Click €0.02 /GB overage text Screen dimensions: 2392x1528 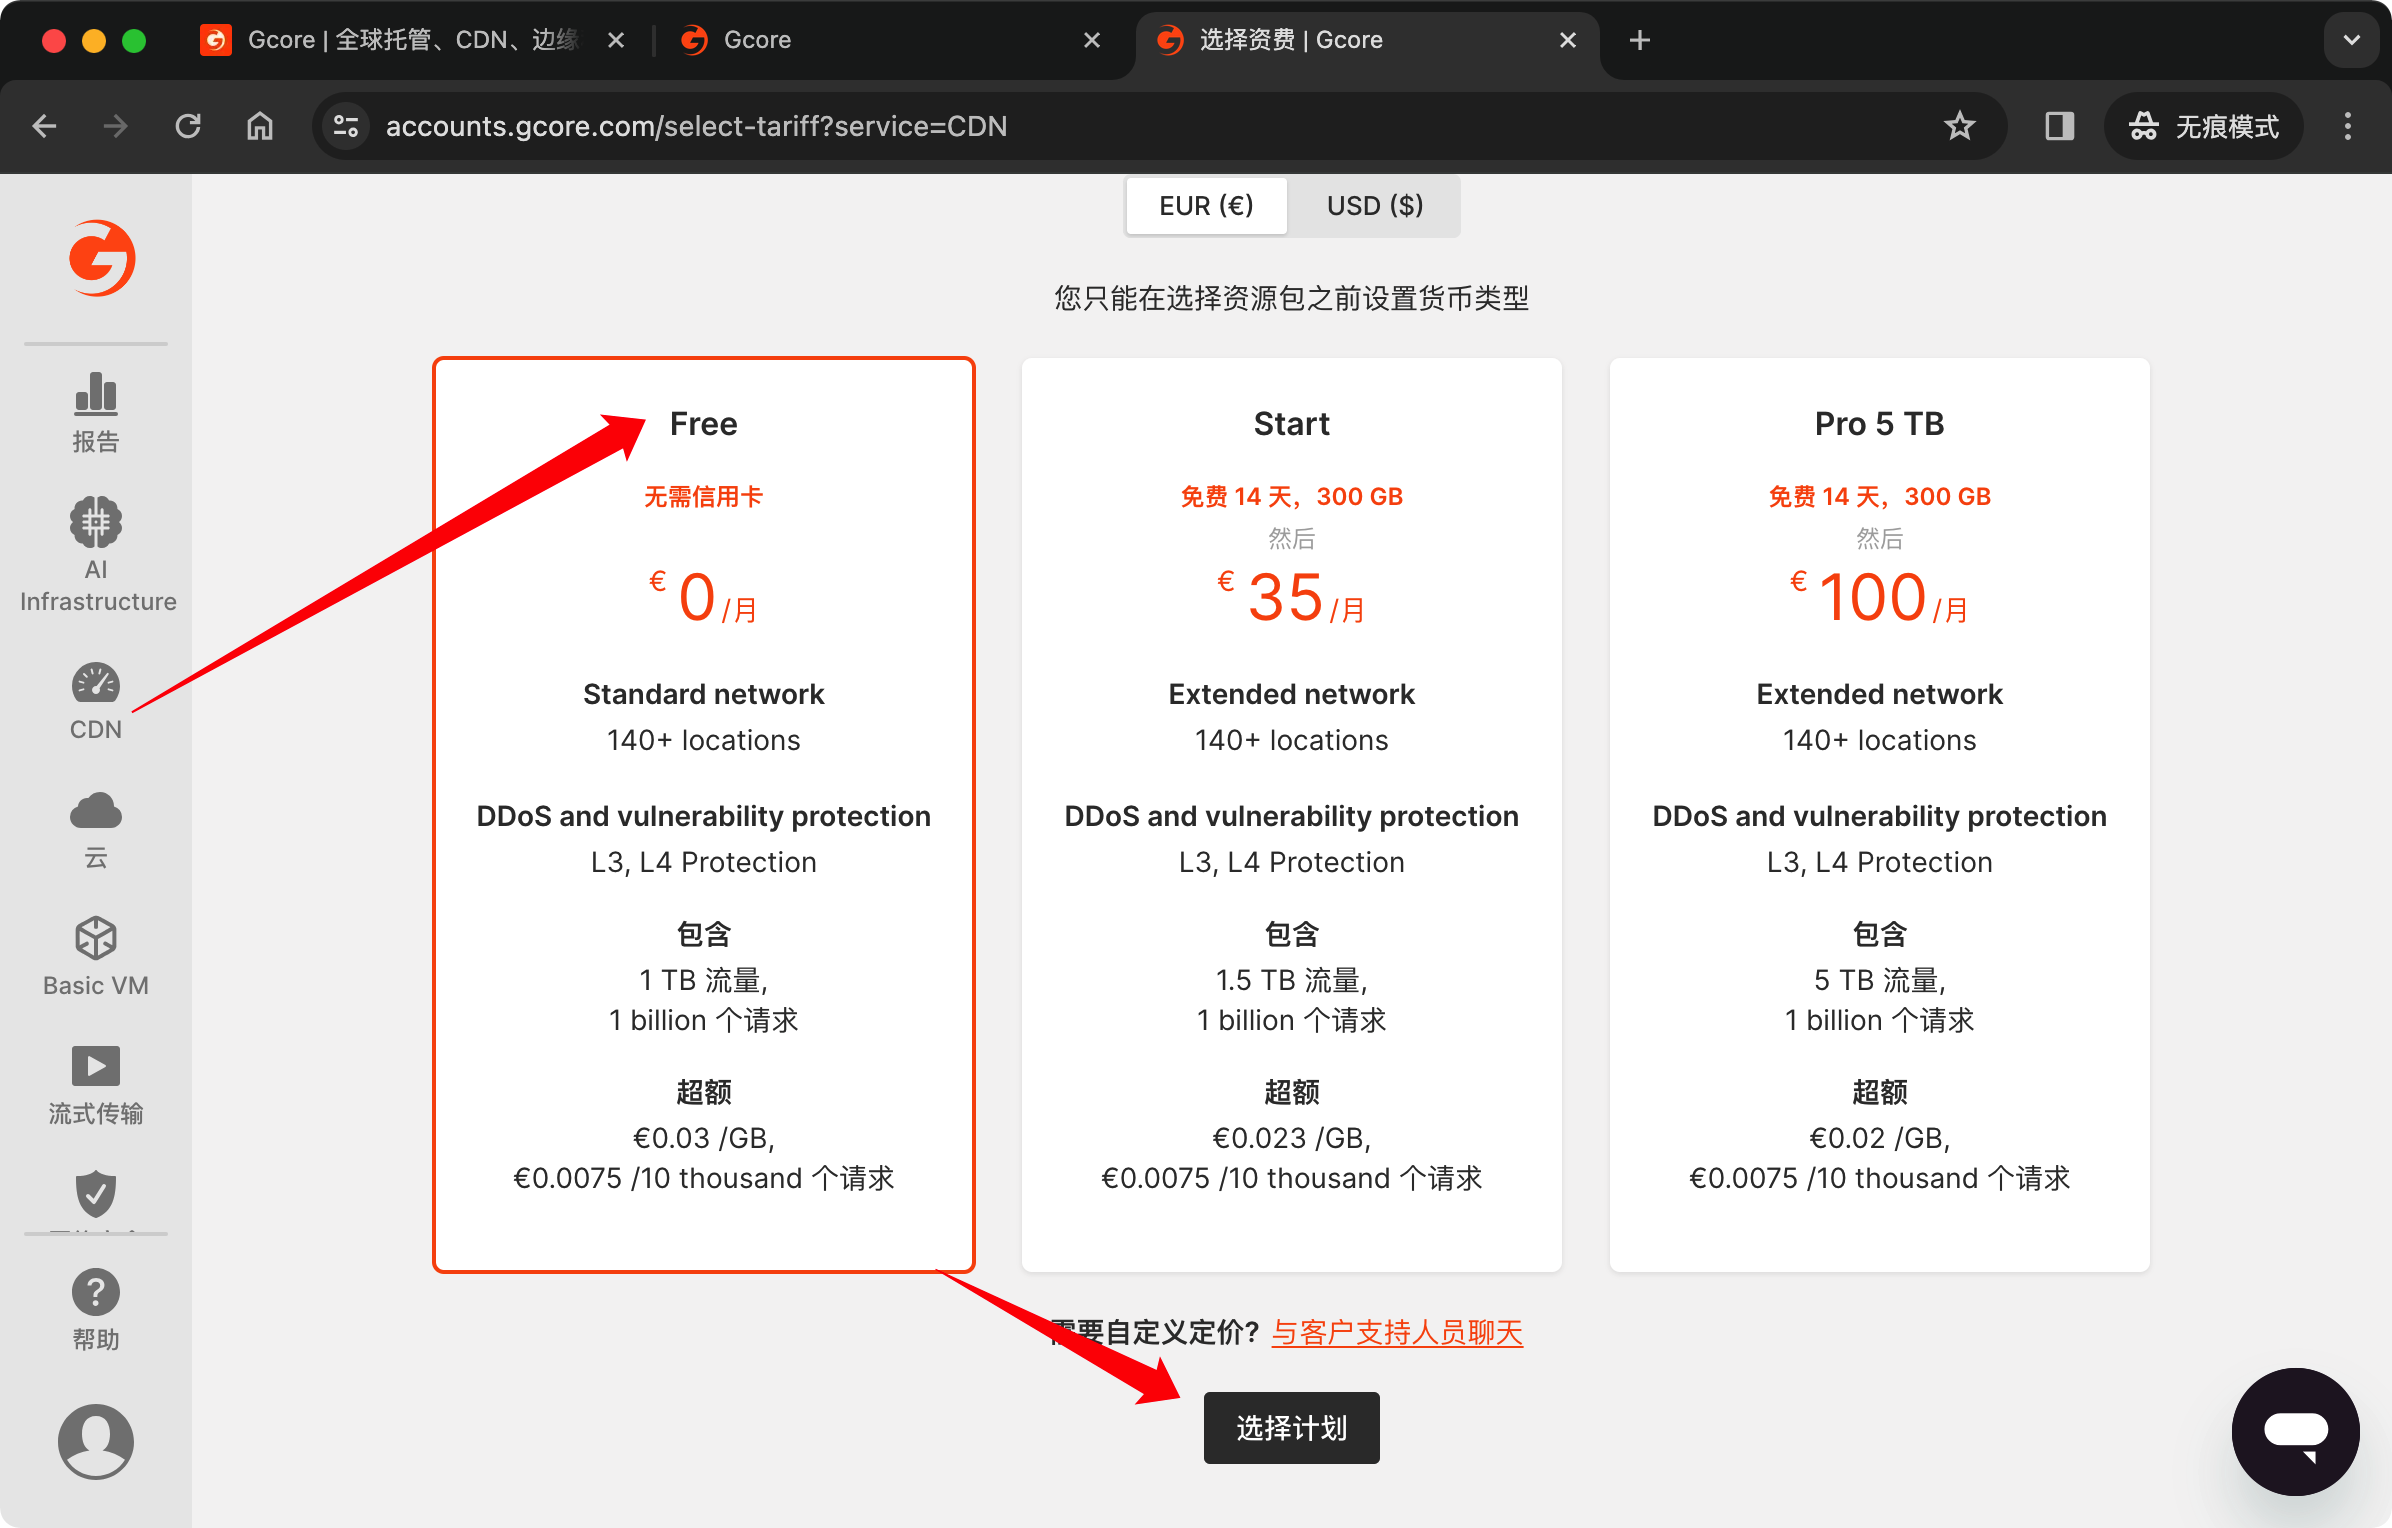tap(1880, 1138)
